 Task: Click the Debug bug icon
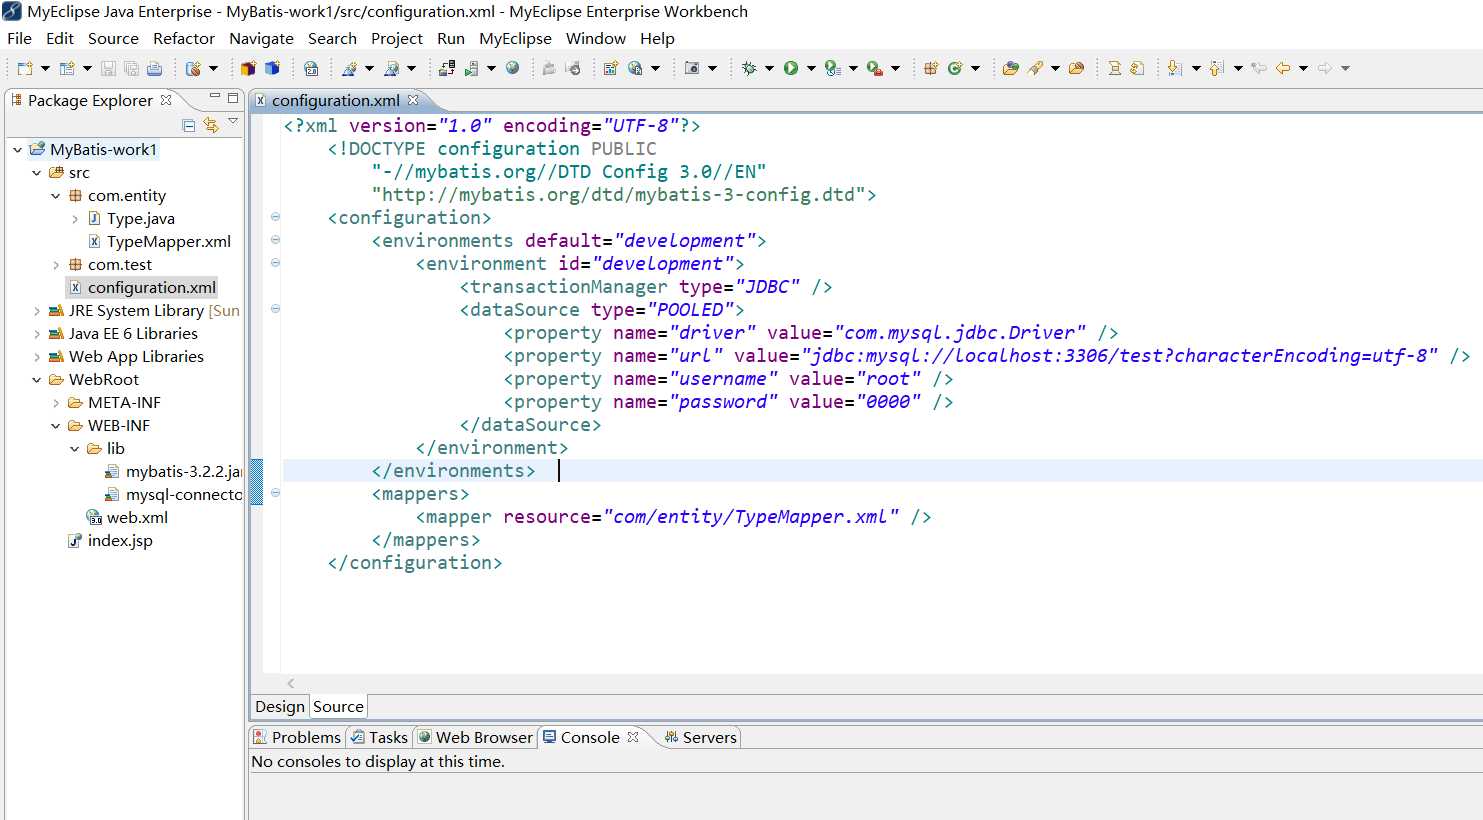point(748,68)
